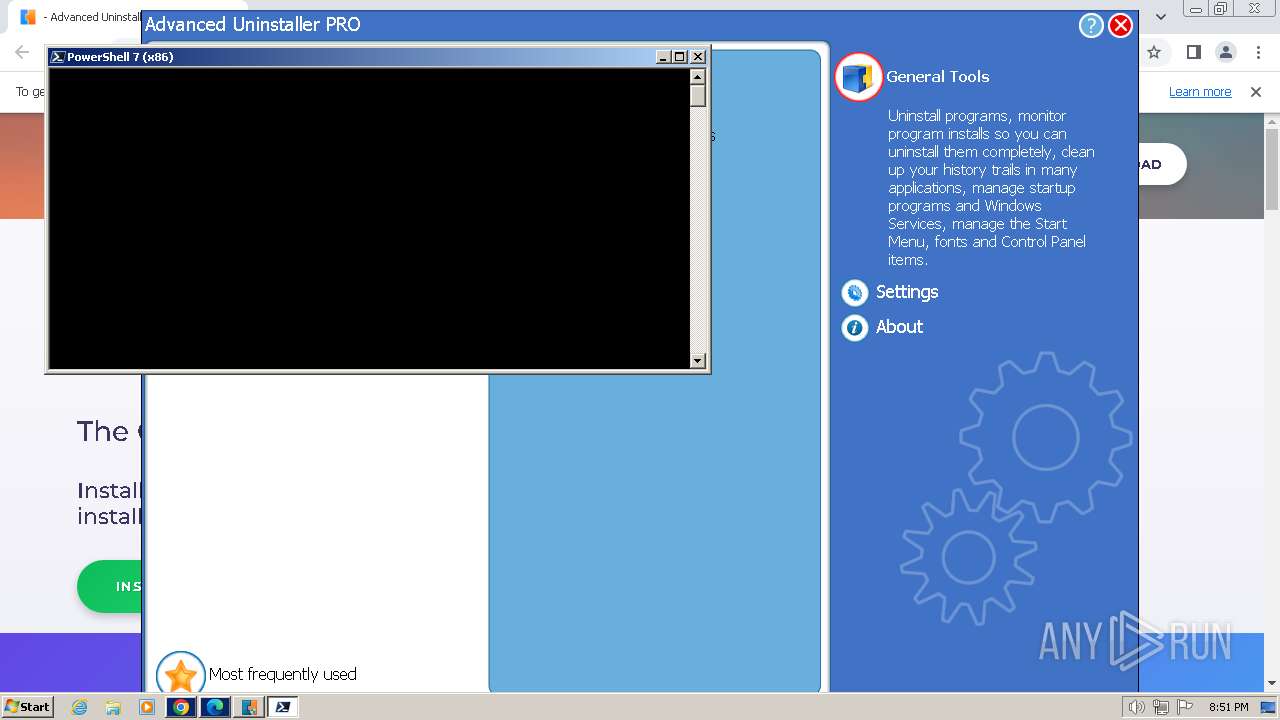Open the About section
The height and width of the screenshot is (720, 1280).
899,327
